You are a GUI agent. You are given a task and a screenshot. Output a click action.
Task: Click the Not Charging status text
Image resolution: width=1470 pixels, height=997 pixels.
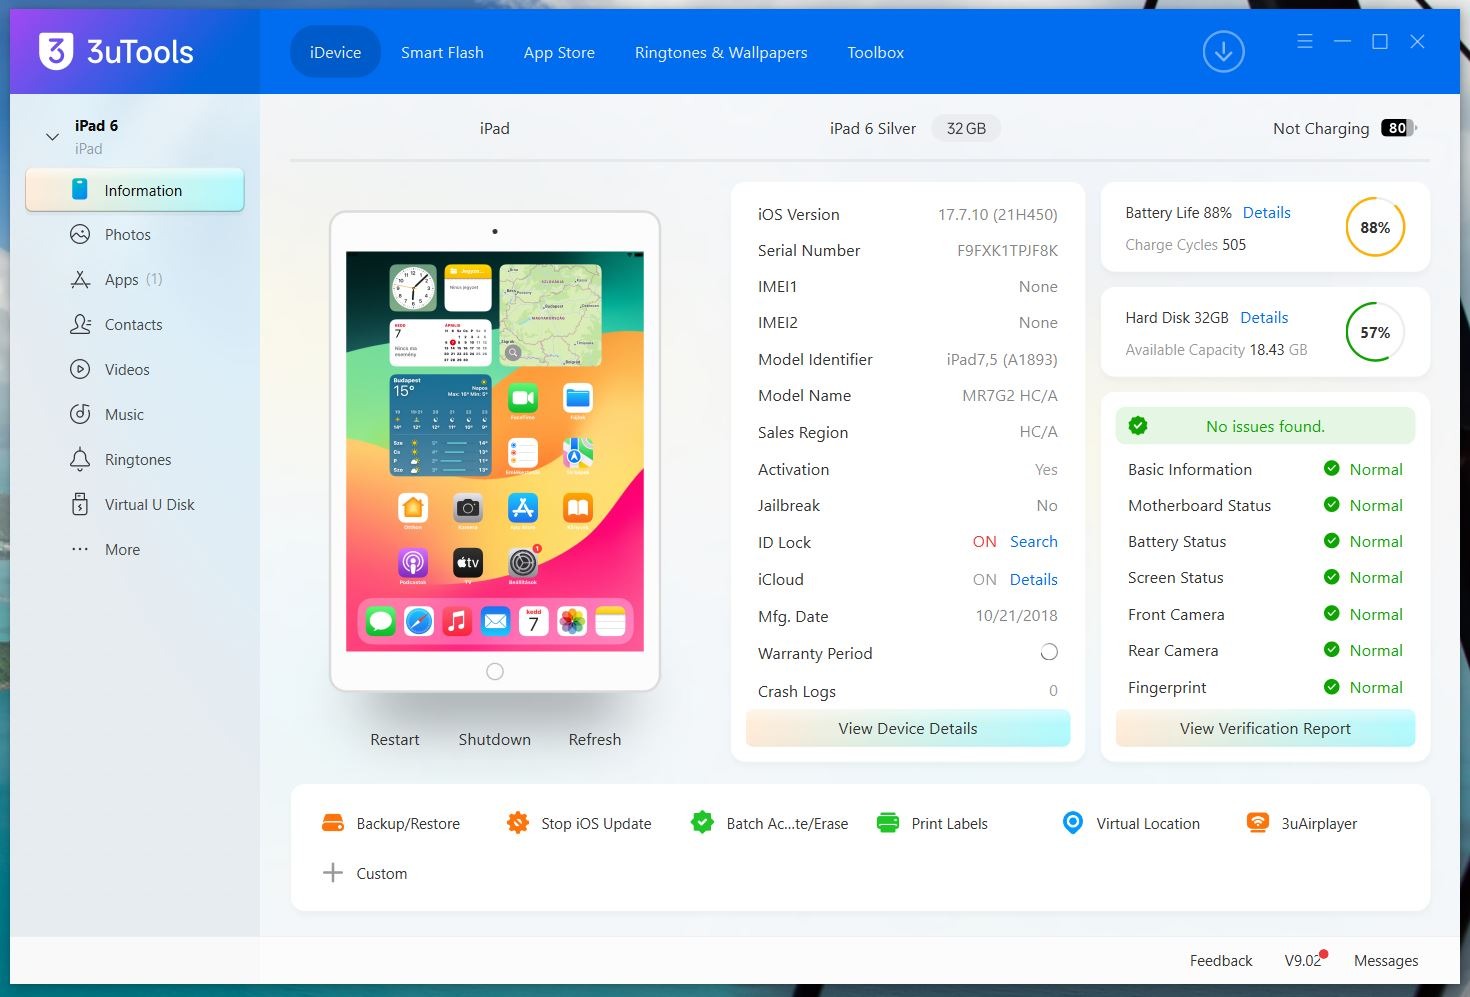click(1321, 128)
